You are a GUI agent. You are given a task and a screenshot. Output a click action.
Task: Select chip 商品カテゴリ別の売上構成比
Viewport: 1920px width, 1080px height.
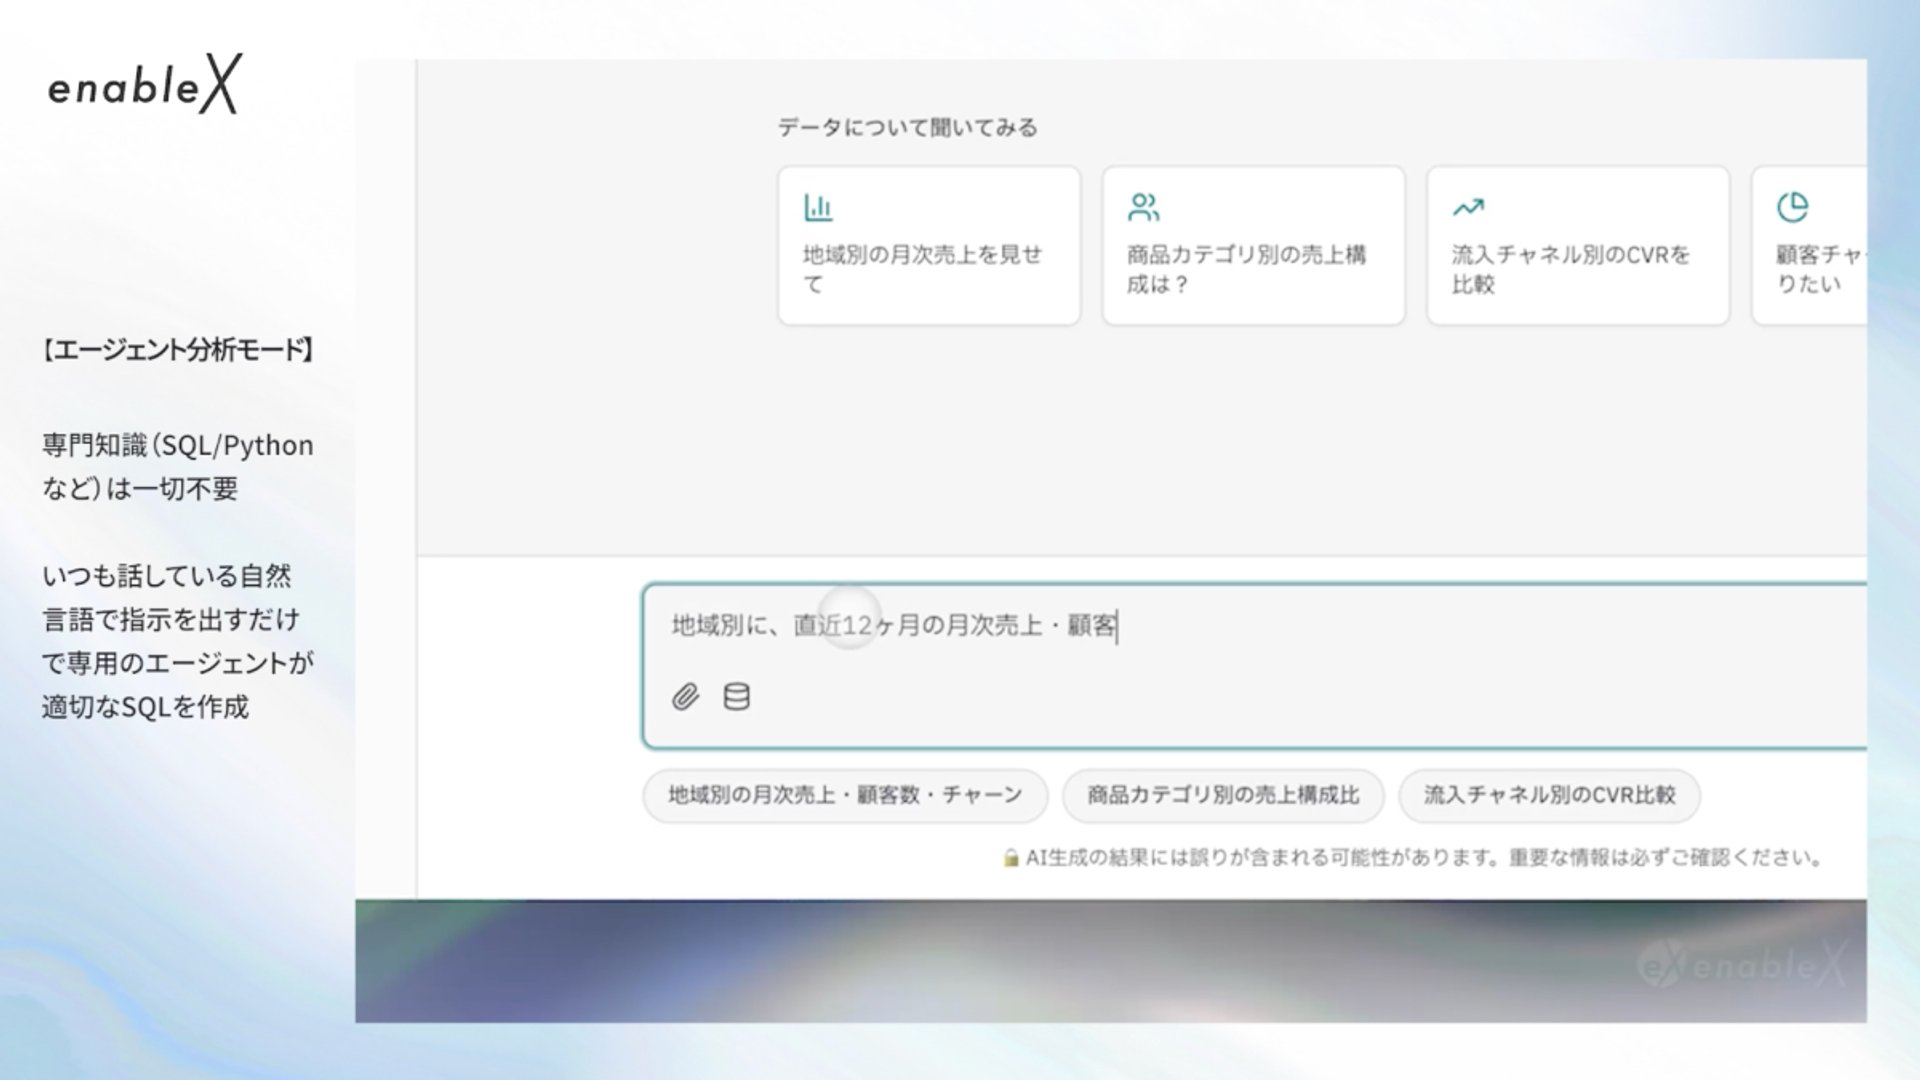(x=1223, y=795)
